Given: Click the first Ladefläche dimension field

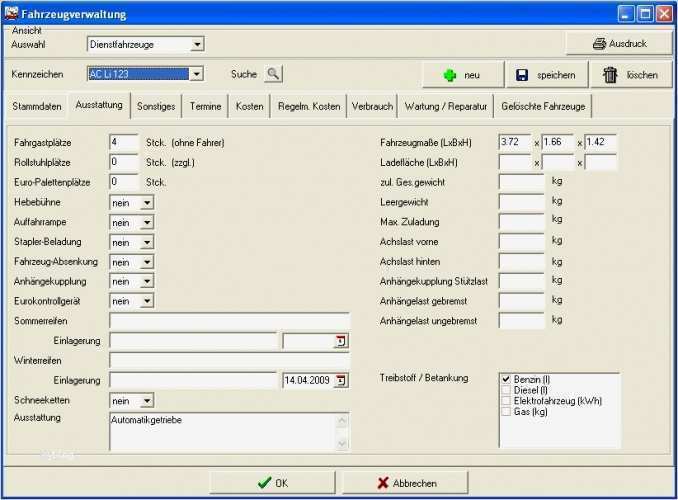Looking at the screenshot, I should click(515, 162).
